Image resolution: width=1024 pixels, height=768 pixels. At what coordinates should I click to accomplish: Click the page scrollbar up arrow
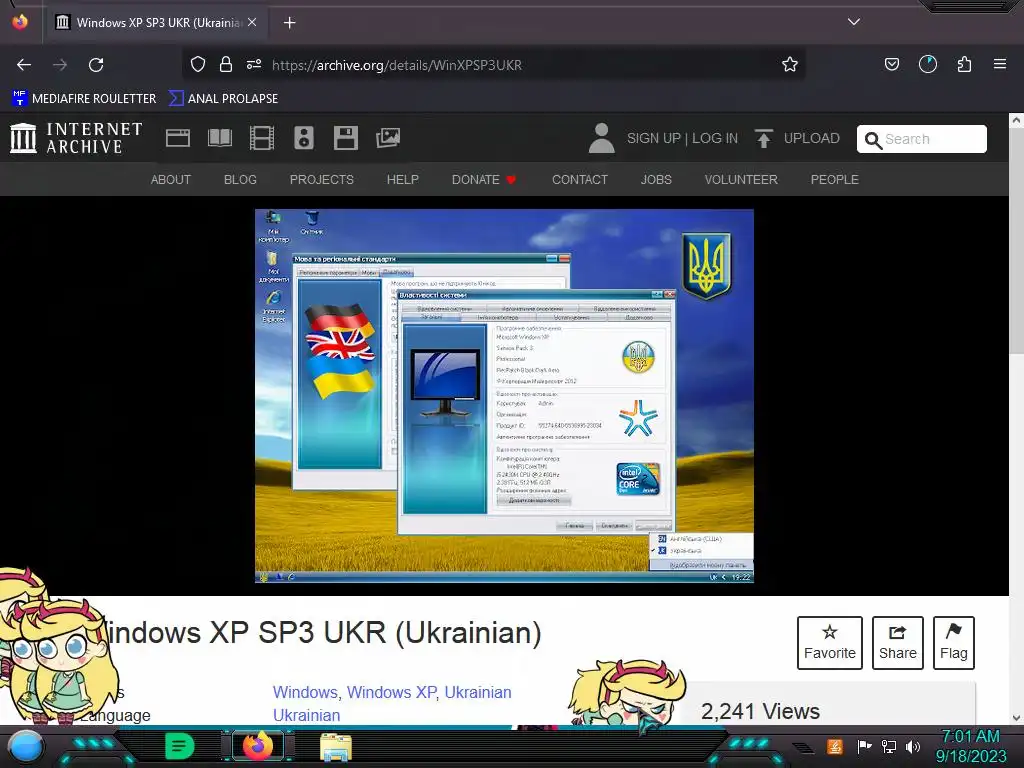[1016, 120]
